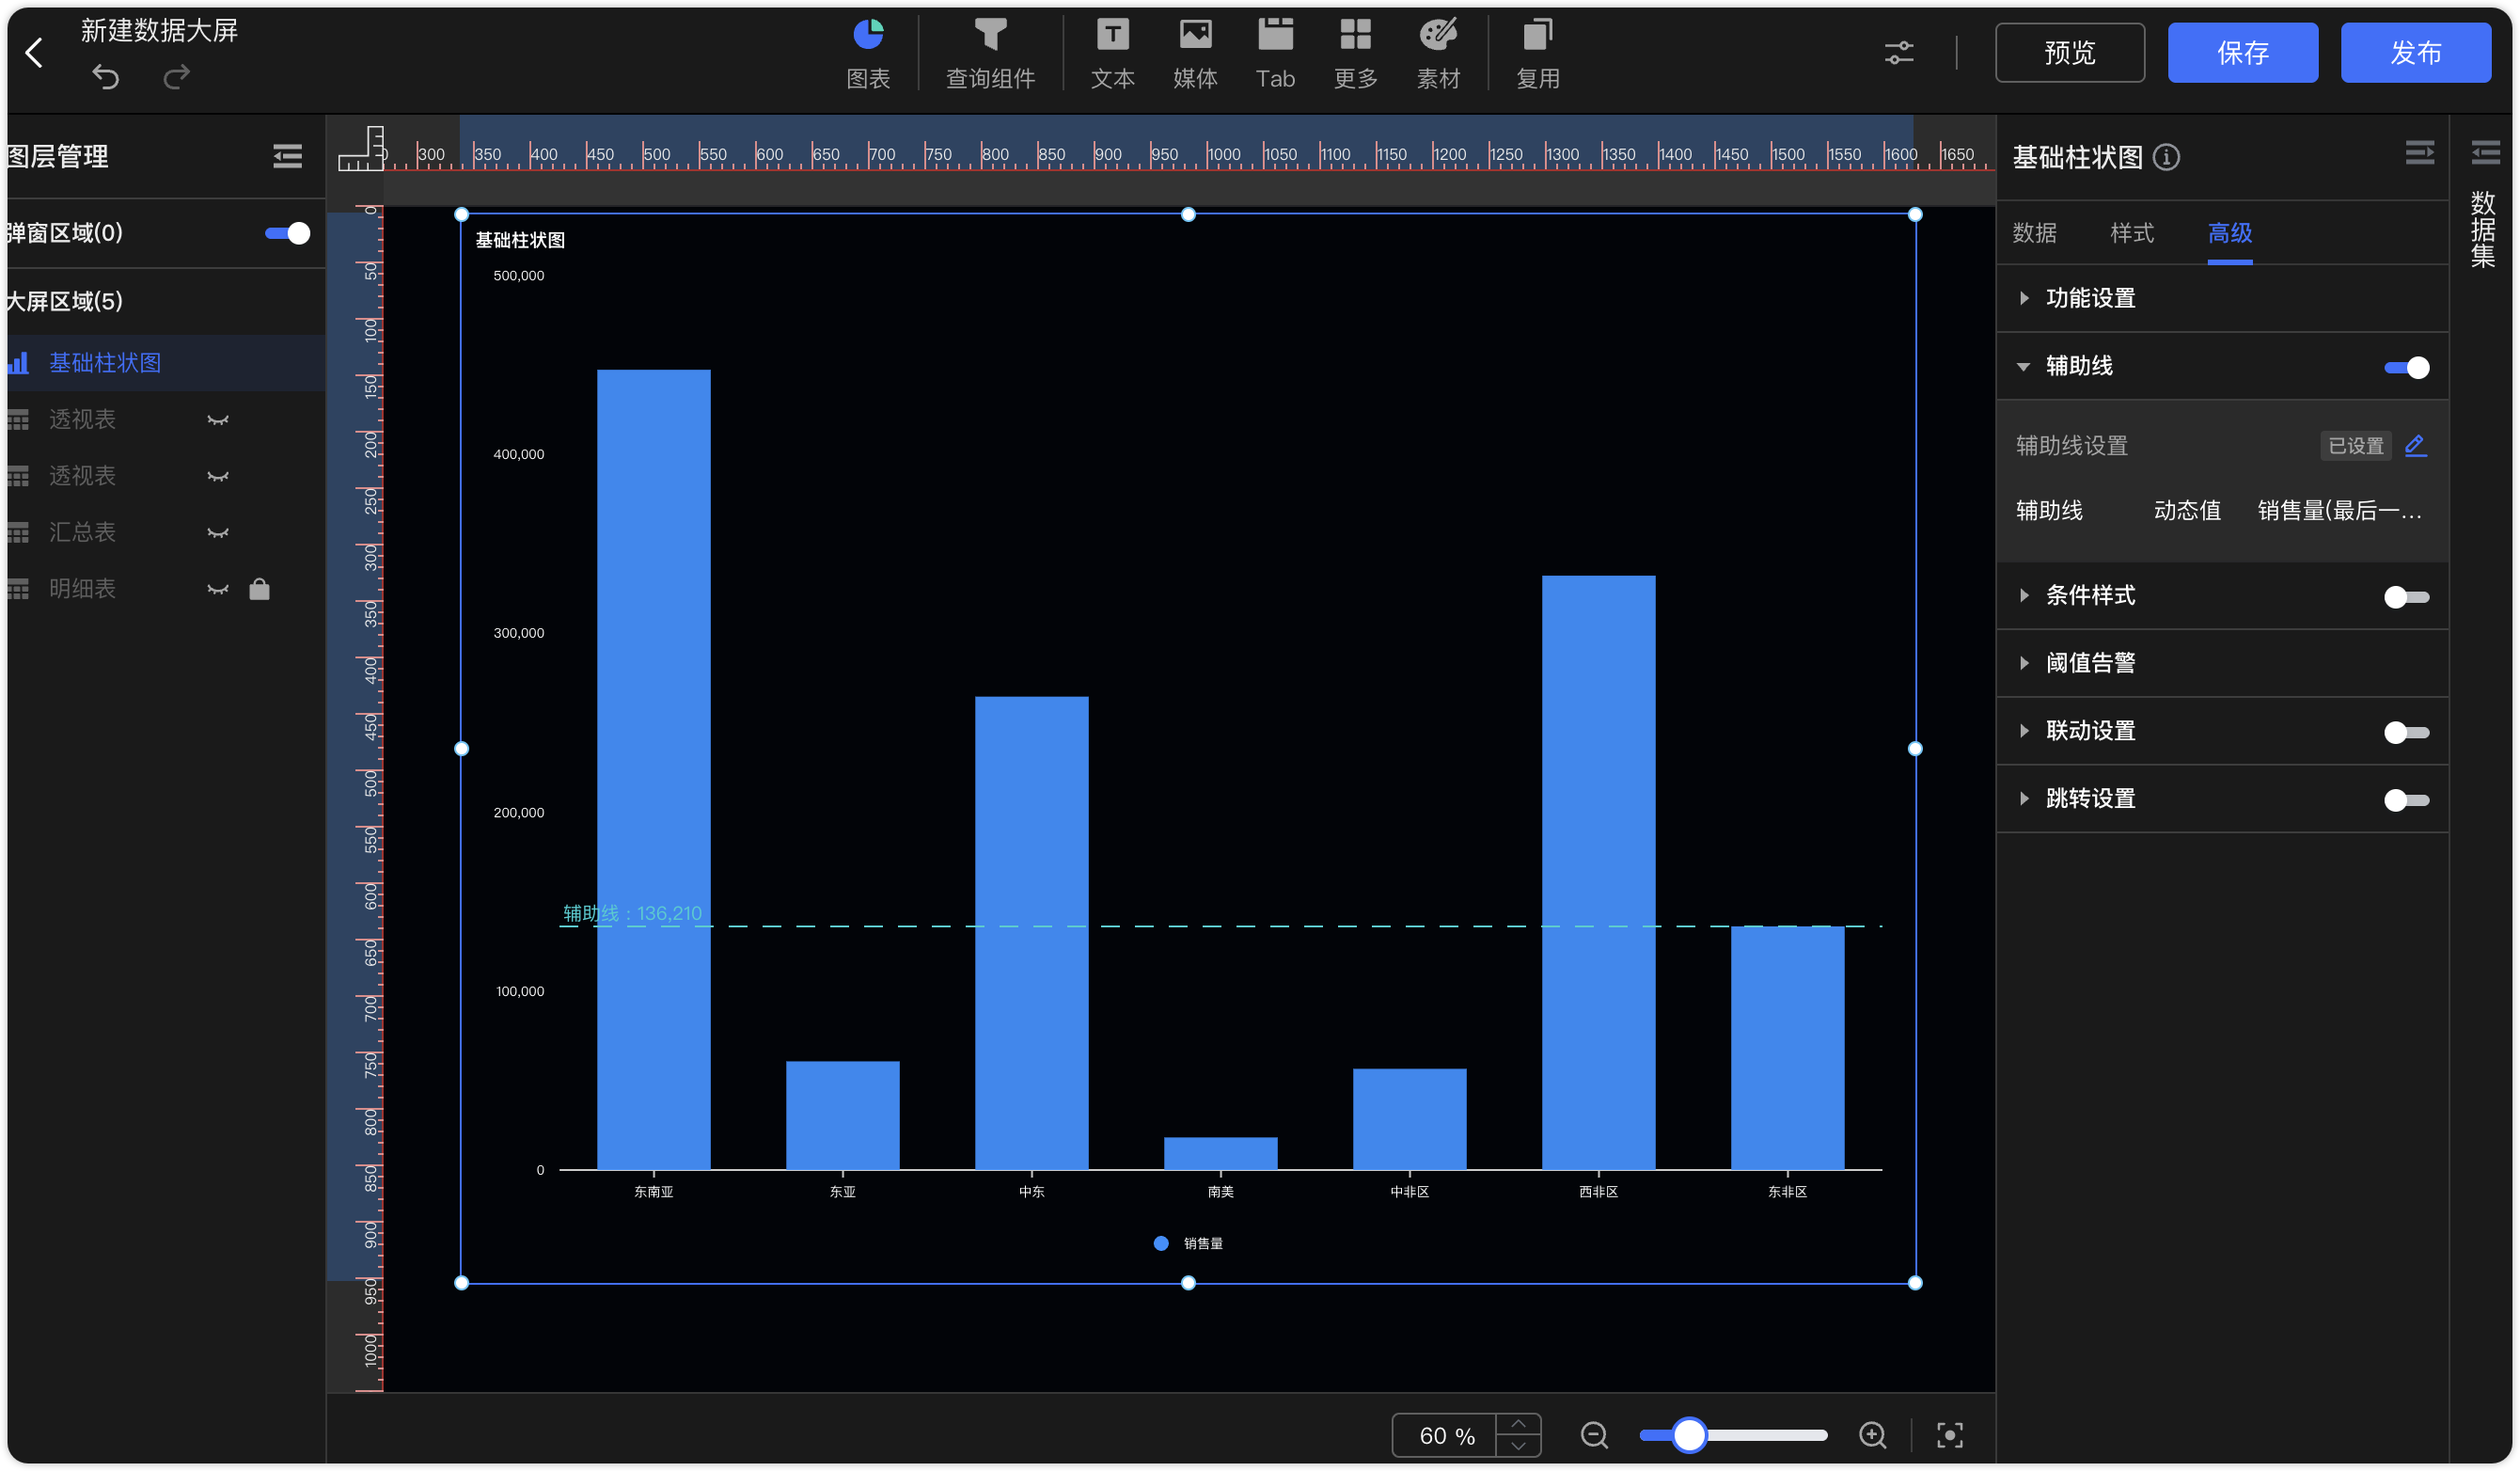Select 基础柱状图 layer

click(x=165, y=362)
